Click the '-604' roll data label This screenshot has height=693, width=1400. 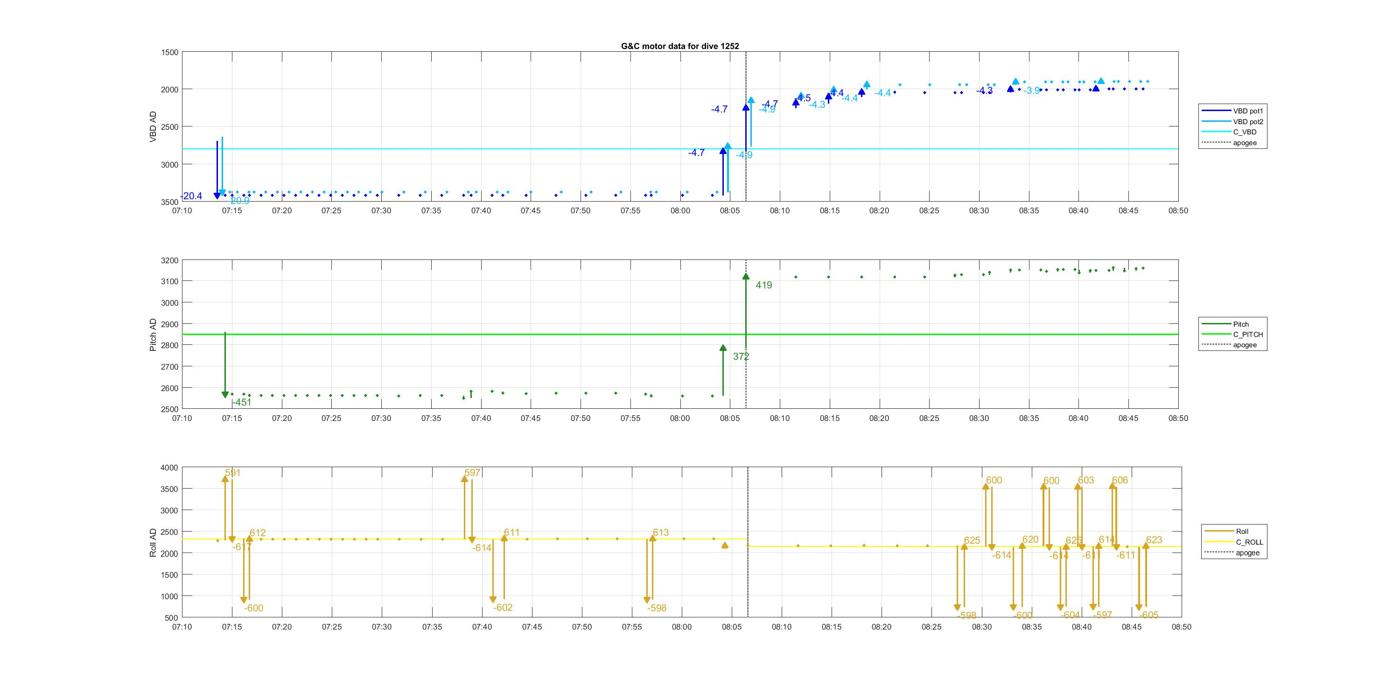point(1071,615)
